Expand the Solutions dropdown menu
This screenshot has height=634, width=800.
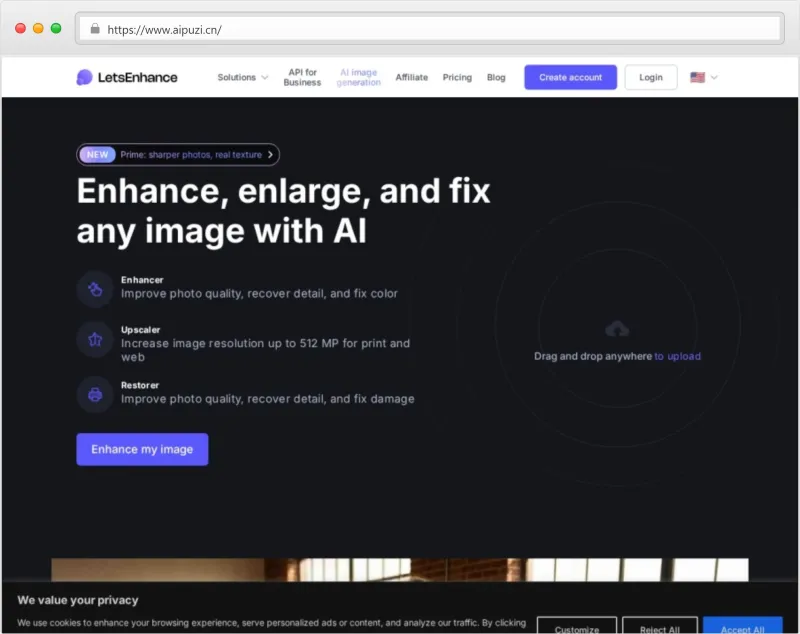click(x=242, y=78)
